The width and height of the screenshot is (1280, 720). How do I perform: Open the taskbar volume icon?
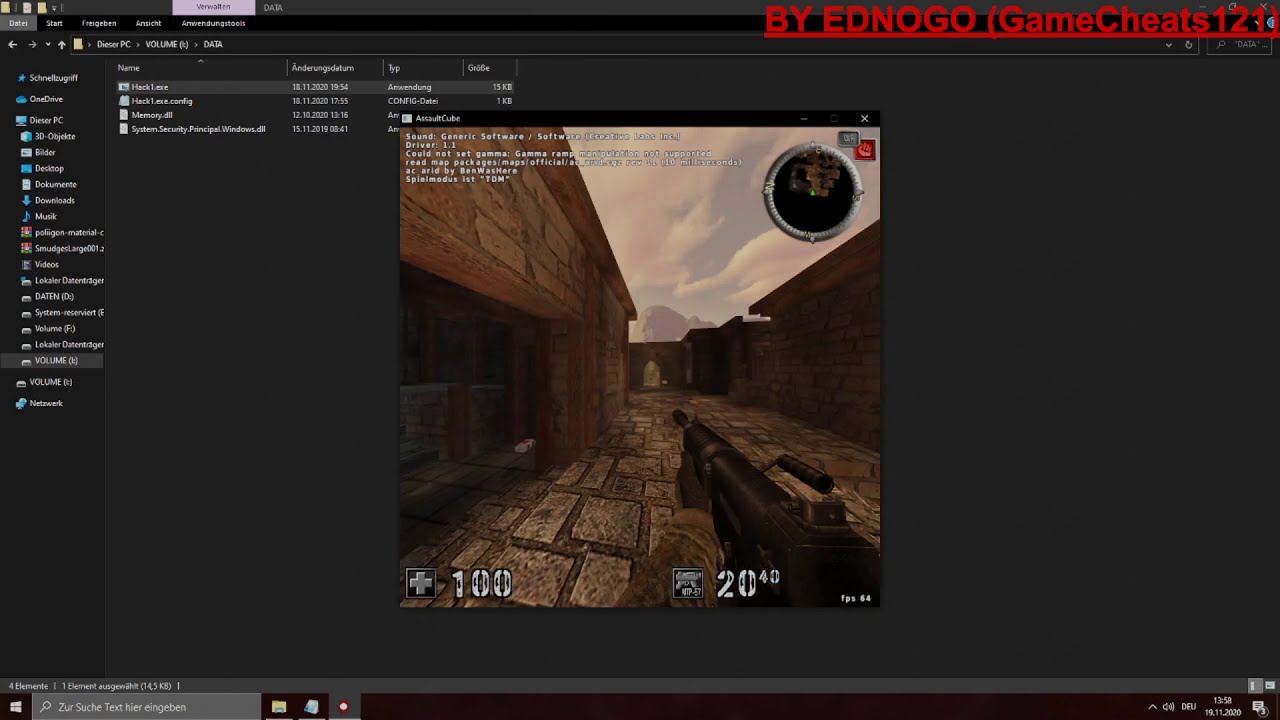(x=1168, y=707)
